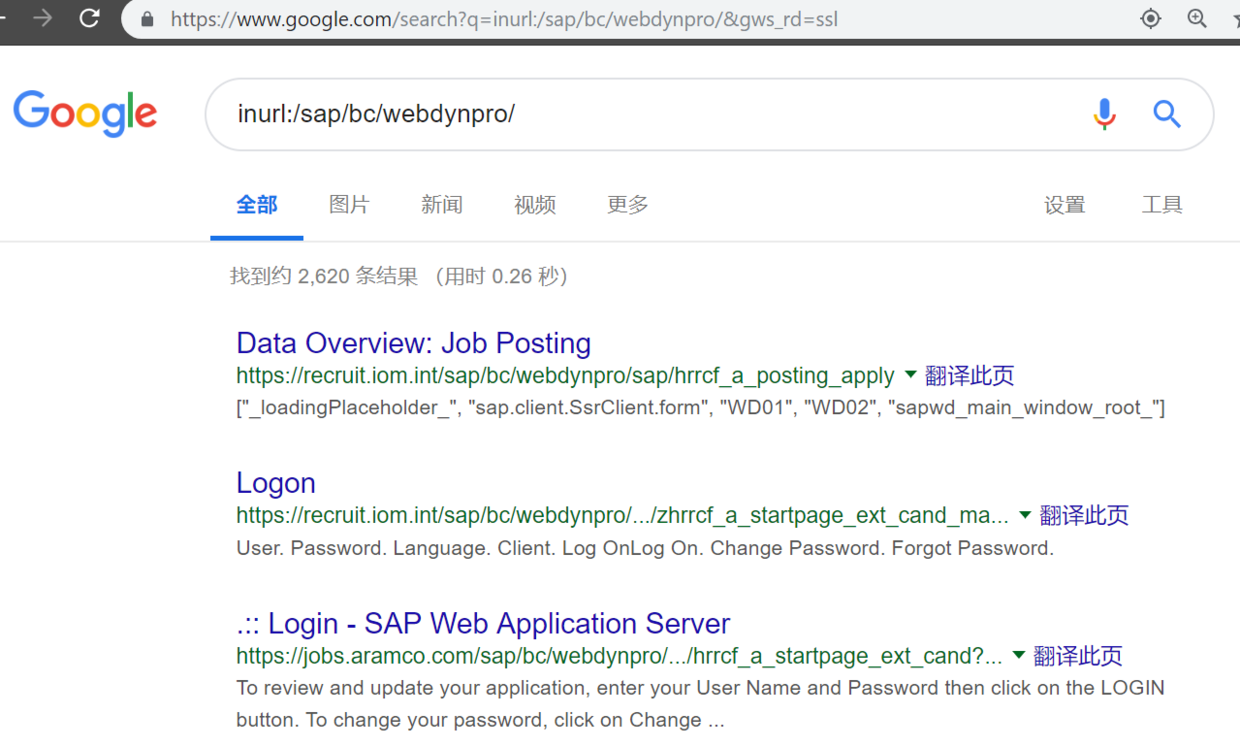Open the 工具 search tools
The height and width of the screenshot is (747, 1240).
coord(1162,205)
